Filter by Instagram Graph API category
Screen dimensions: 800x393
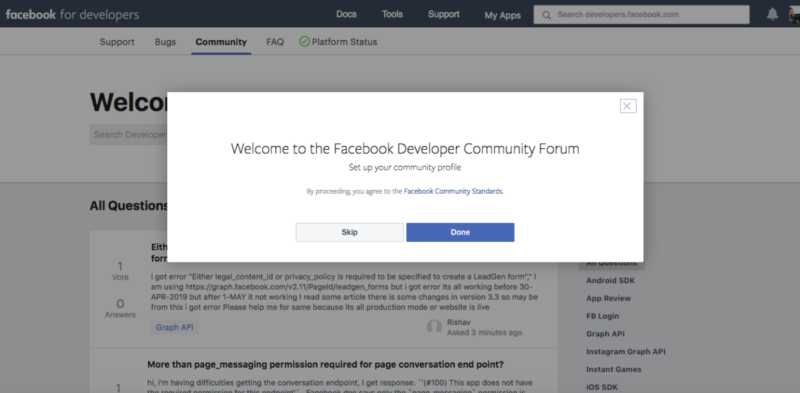(x=626, y=352)
